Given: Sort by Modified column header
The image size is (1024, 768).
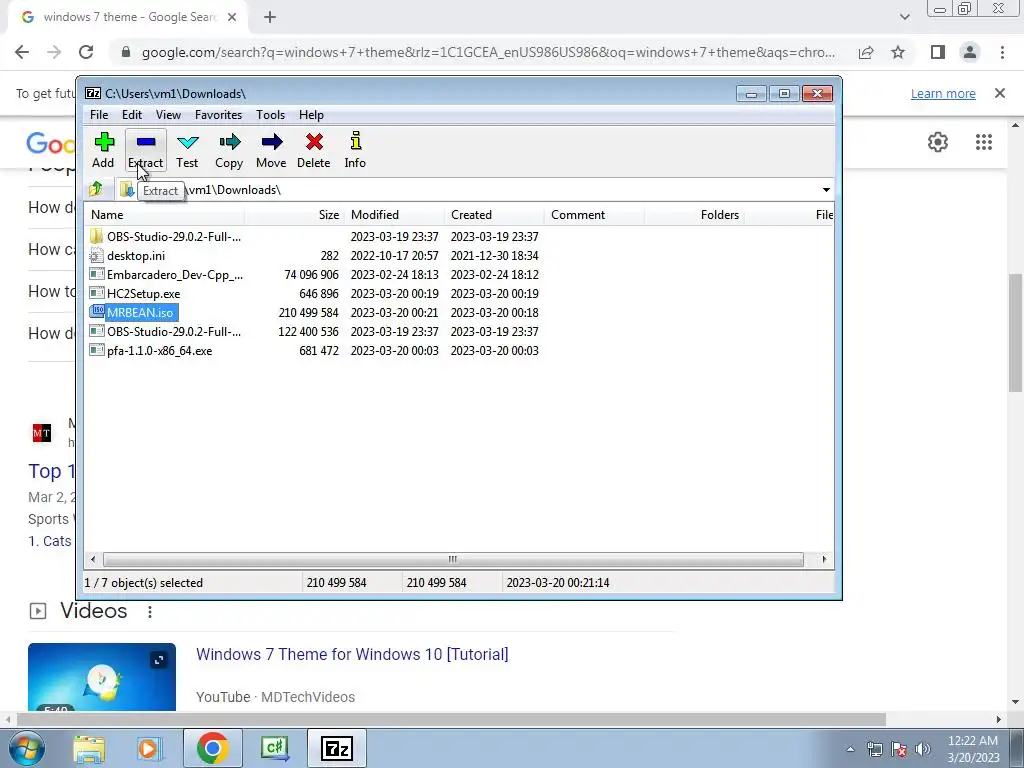Looking at the screenshot, I should (x=394, y=215).
